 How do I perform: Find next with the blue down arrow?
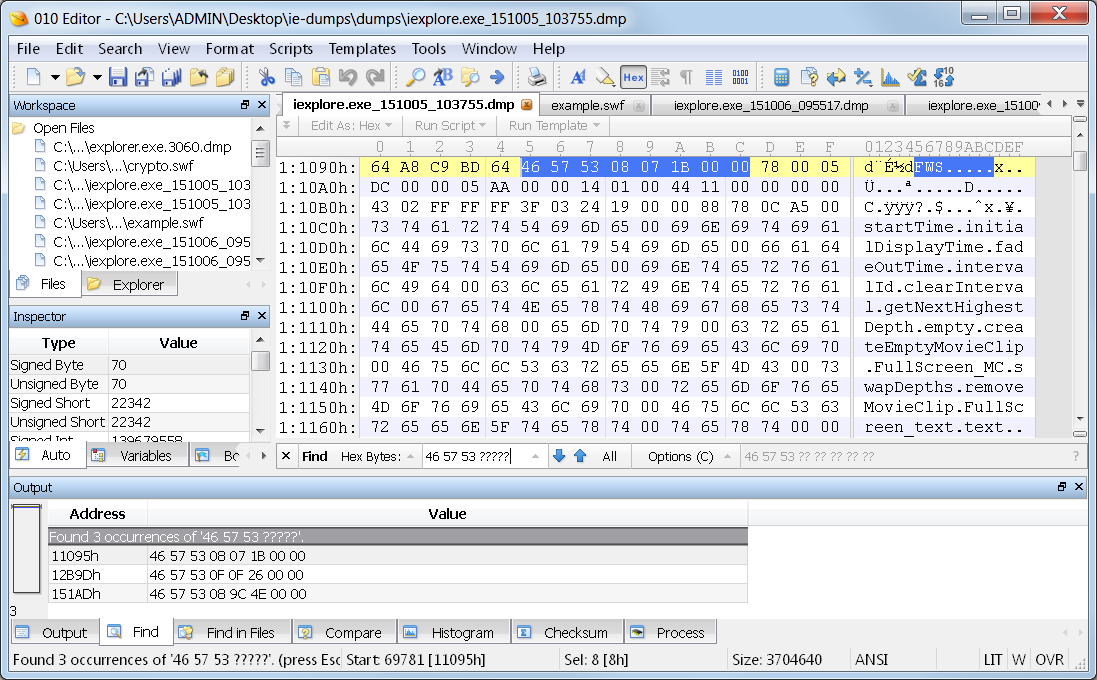[558, 456]
